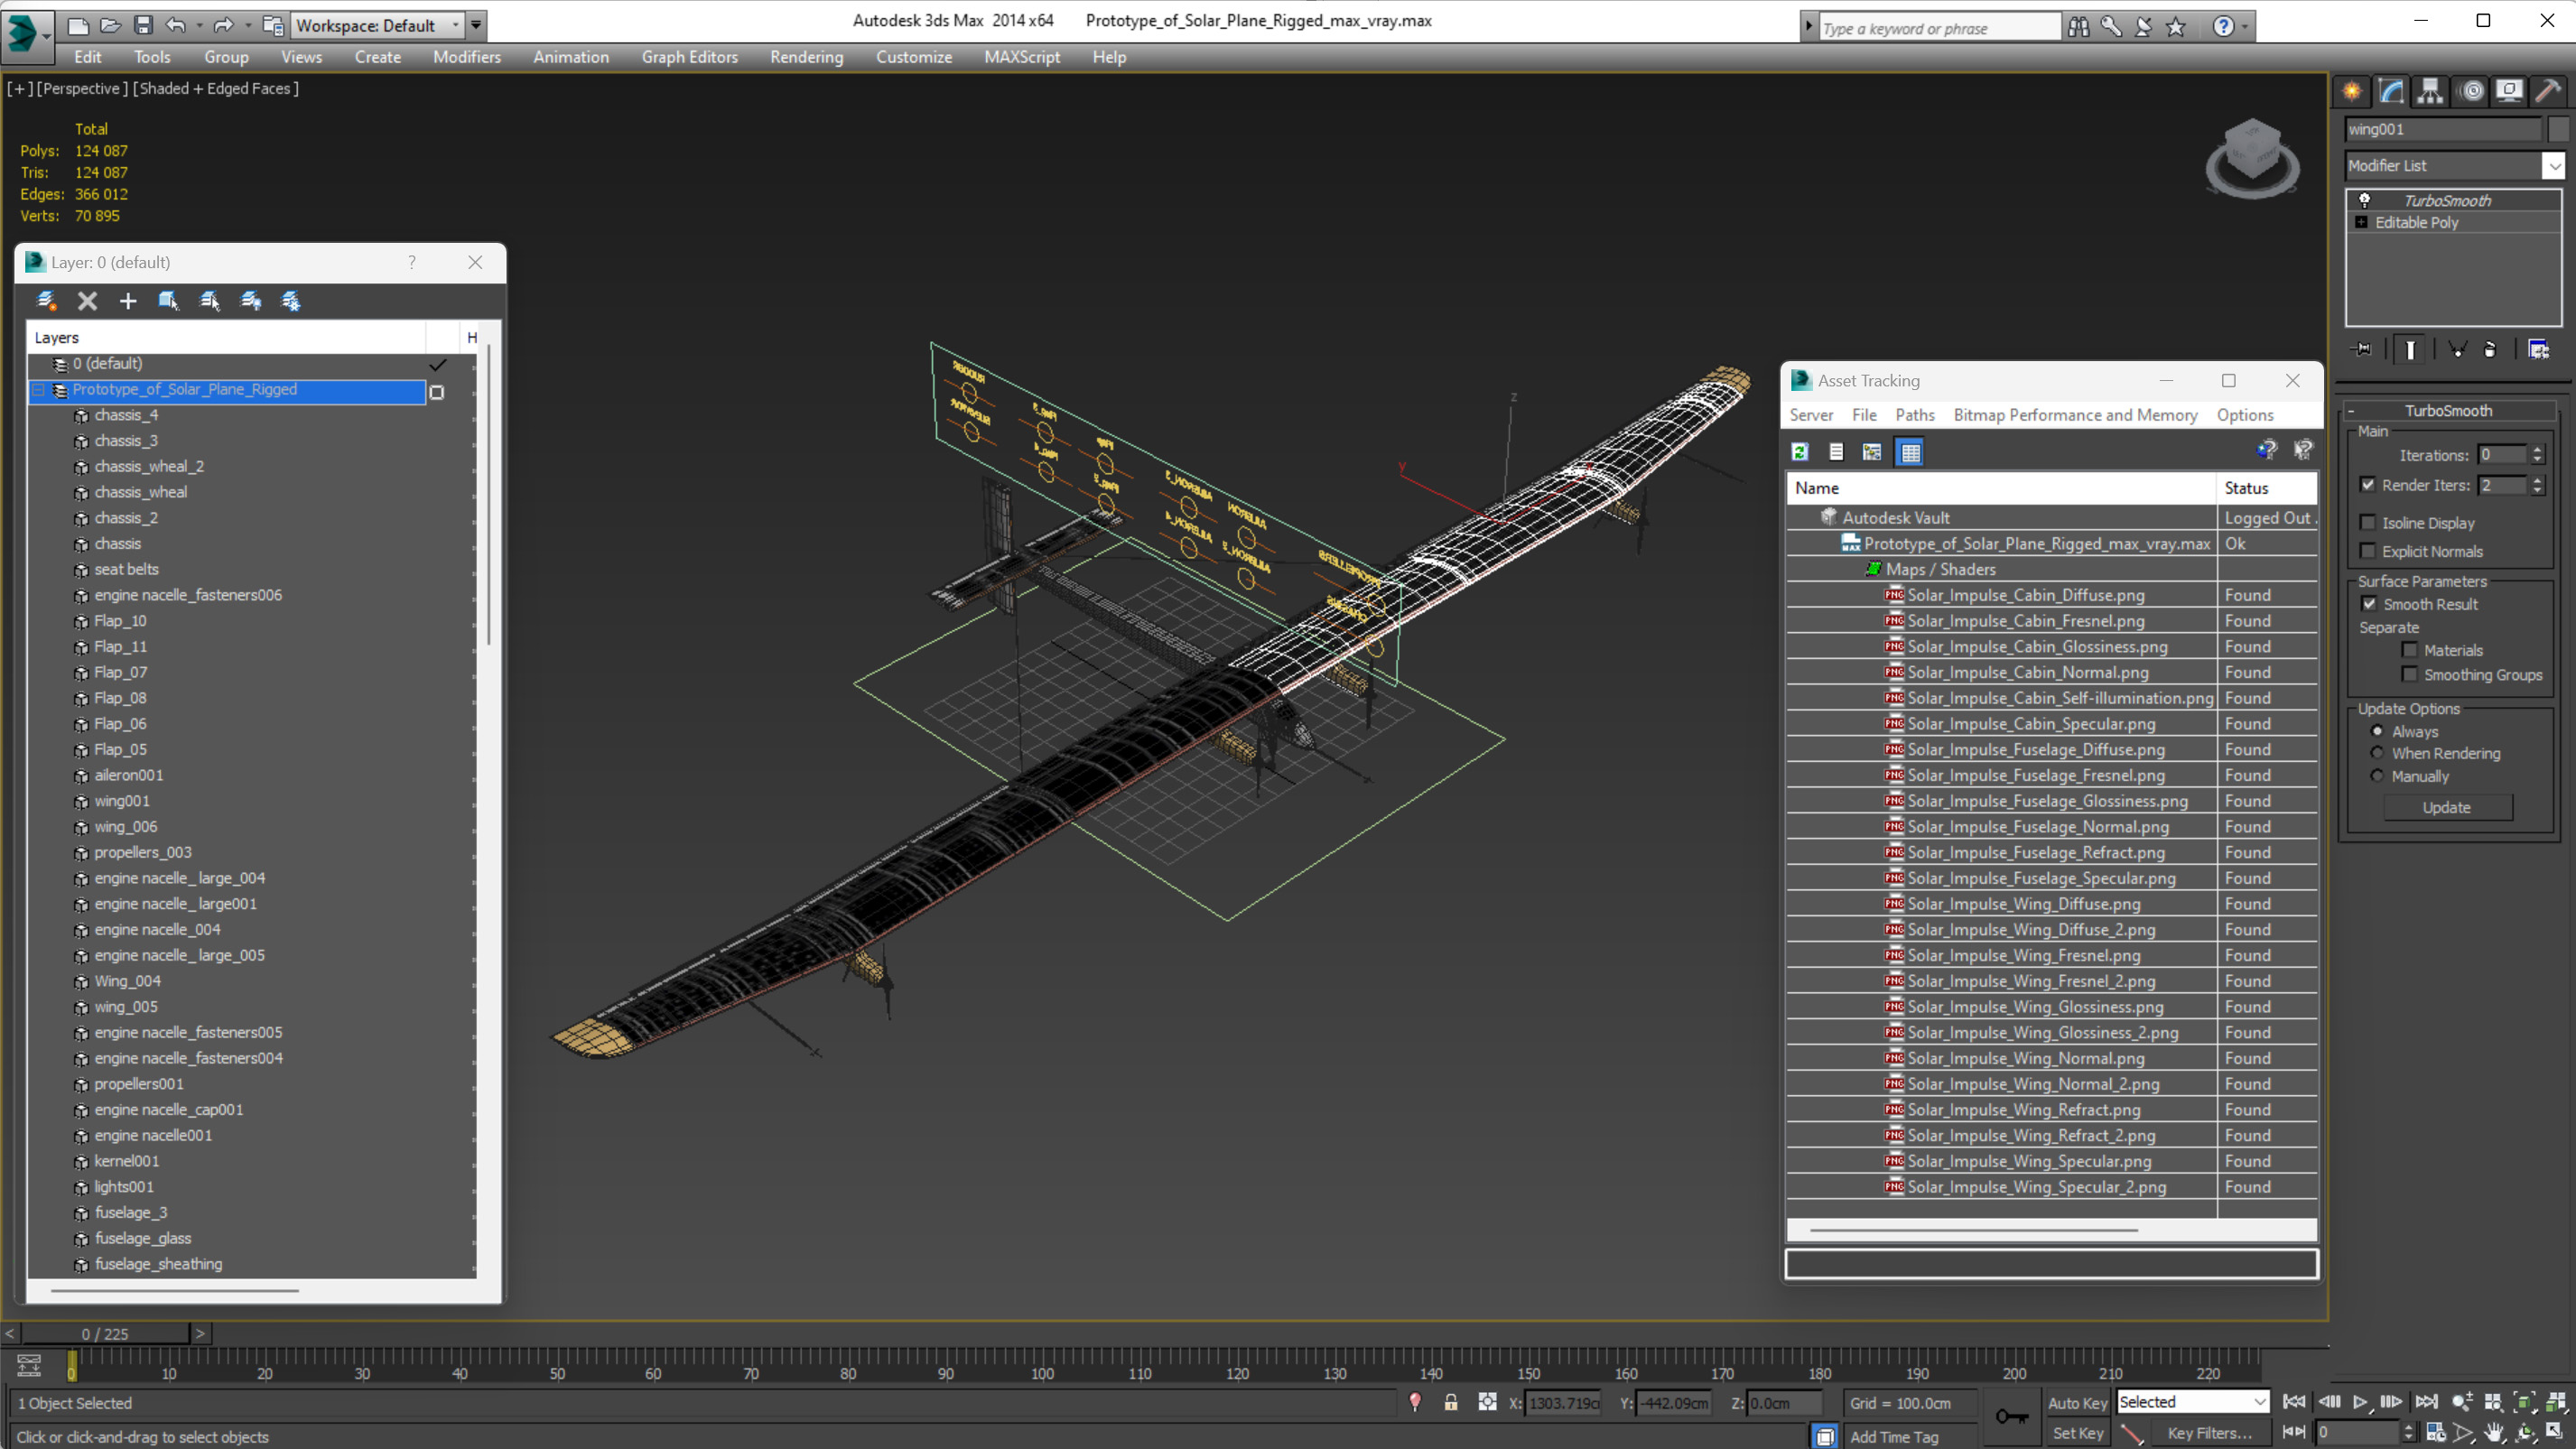This screenshot has height=1449, width=2576.
Task: Open the Selected key filter dropdown
Action: [x=2260, y=1402]
